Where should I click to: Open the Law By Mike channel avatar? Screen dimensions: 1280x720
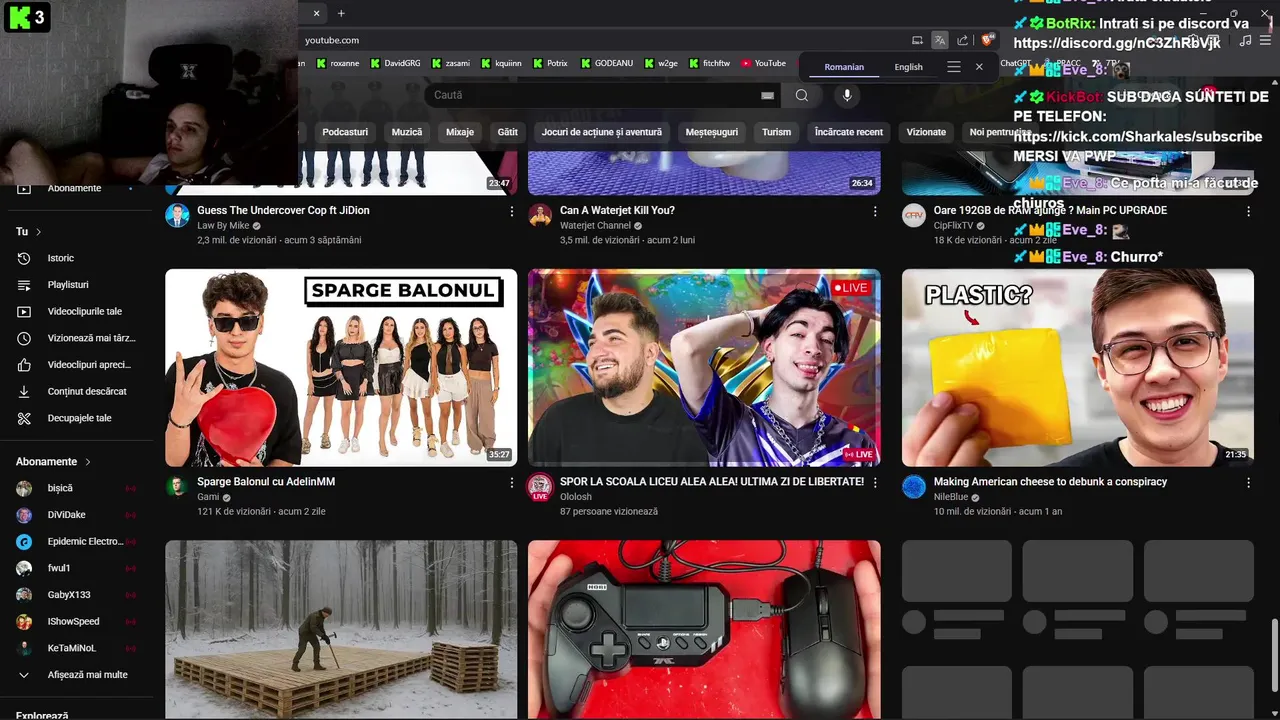[x=177, y=216]
